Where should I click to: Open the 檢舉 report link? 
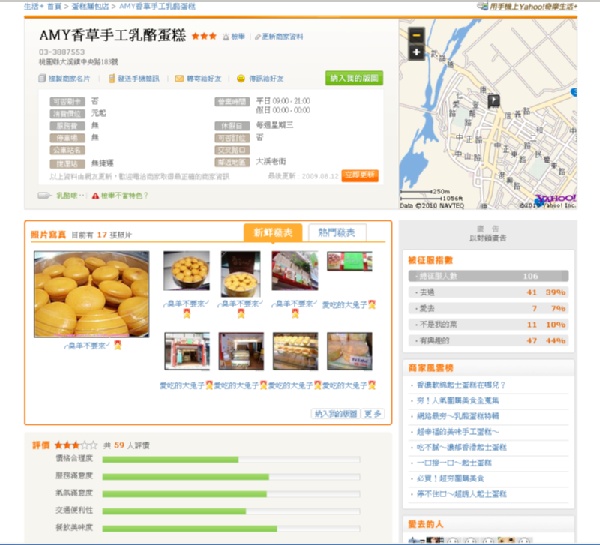click(238, 37)
